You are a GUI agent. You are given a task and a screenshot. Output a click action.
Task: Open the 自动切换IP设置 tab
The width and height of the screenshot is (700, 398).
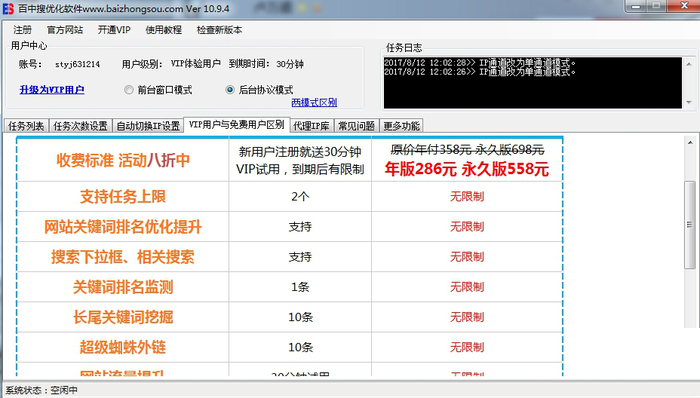tap(148, 126)
